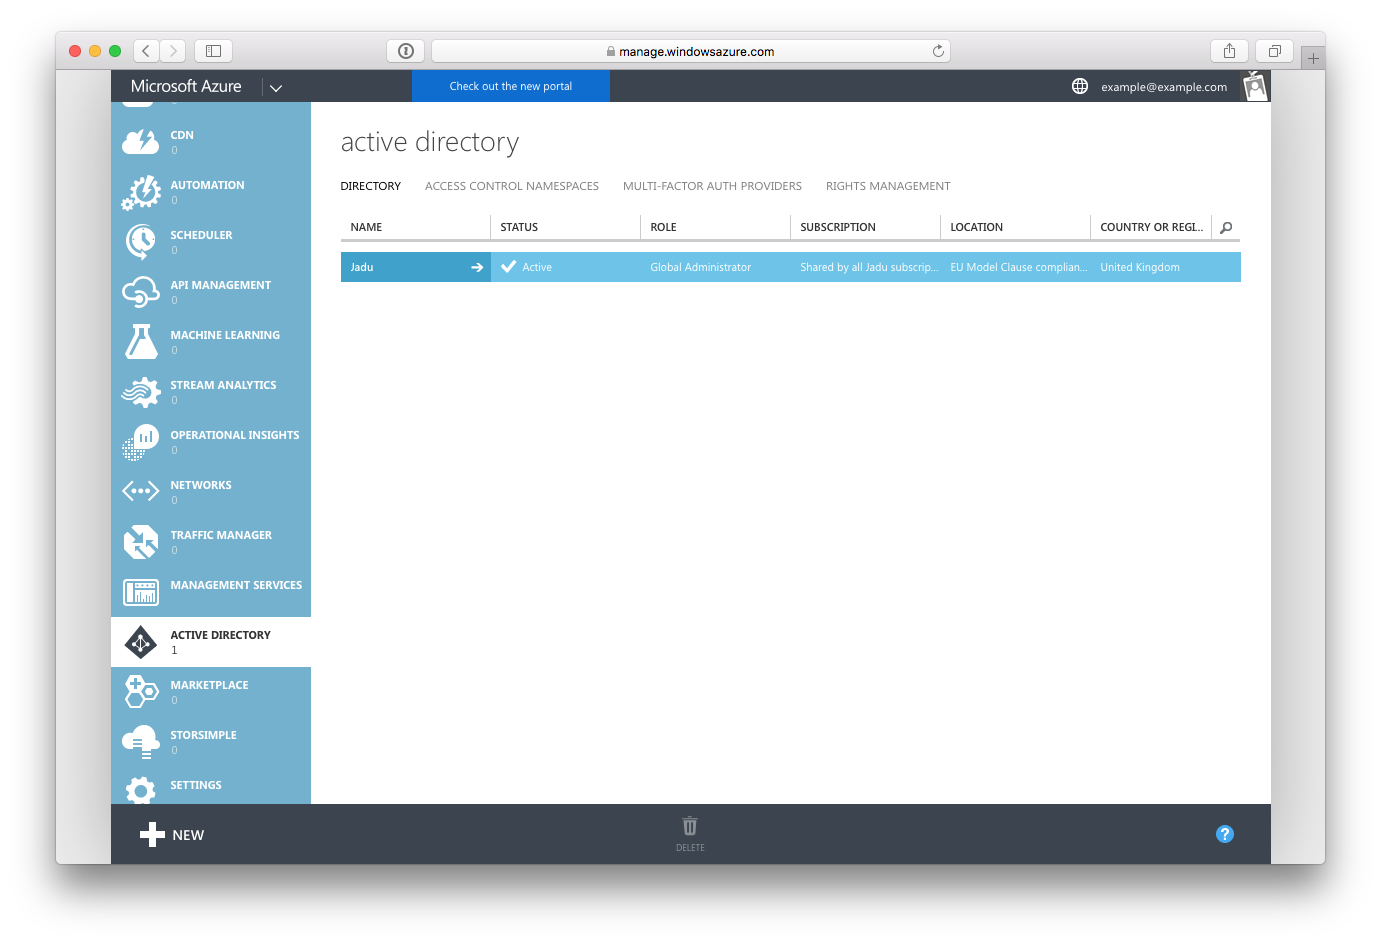Image resolution: width=1381 pixels, height=944 pixels.
Task: Click the NEW button label
Action: [x=188, y=835]
